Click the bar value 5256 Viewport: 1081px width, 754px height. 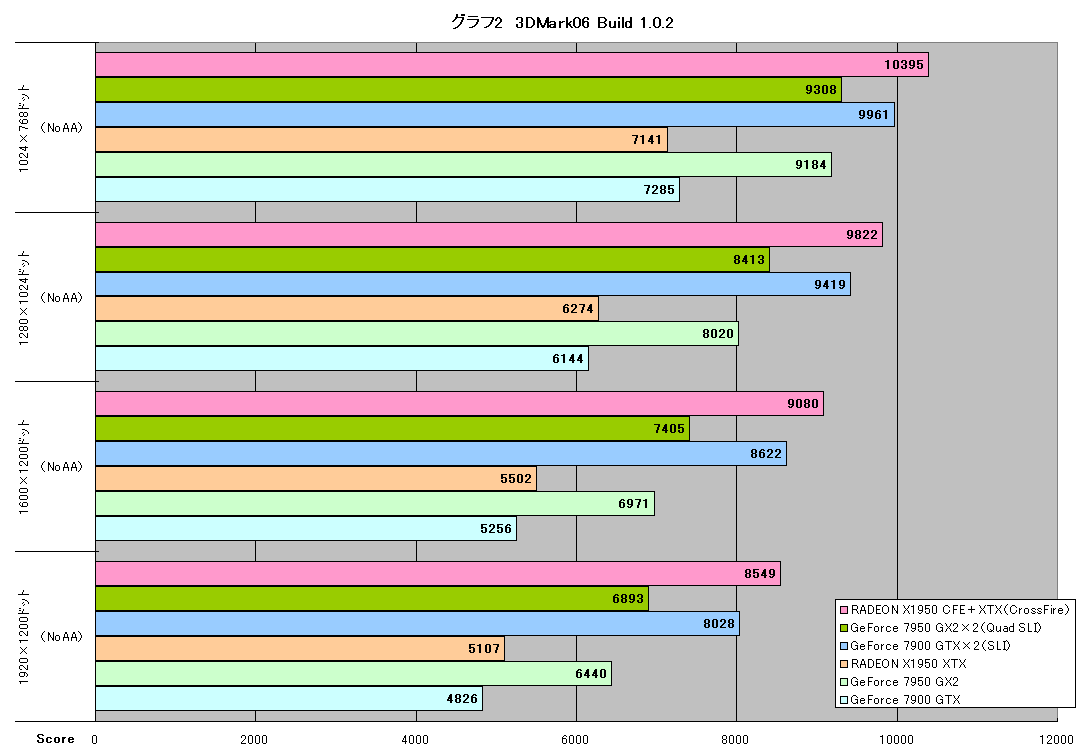coord(496,529)
